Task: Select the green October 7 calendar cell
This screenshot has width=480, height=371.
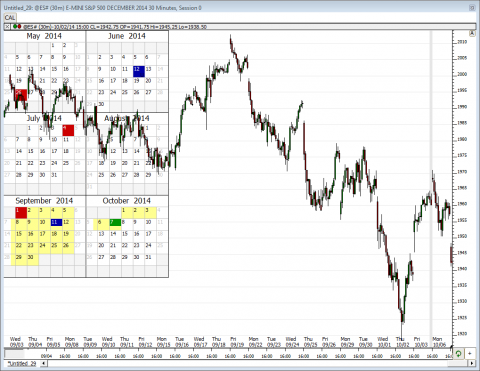Action: point(115,222)
